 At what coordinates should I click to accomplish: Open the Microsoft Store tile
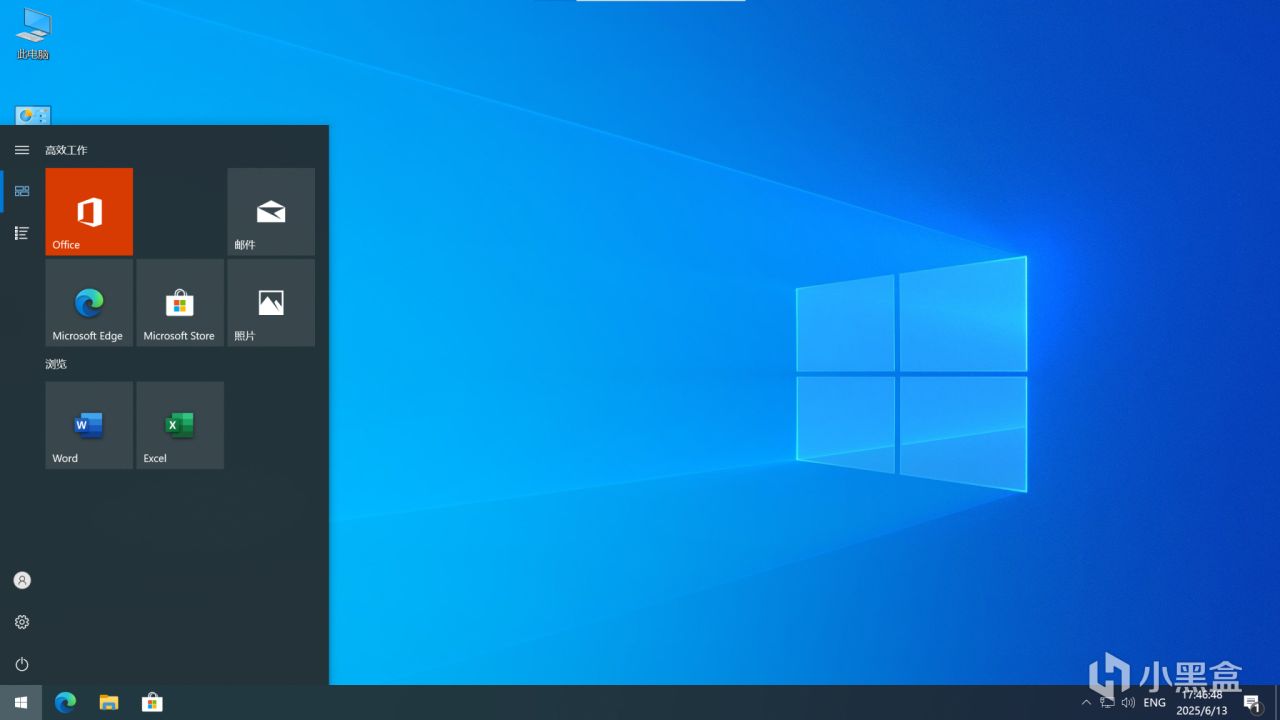point(180,303)
